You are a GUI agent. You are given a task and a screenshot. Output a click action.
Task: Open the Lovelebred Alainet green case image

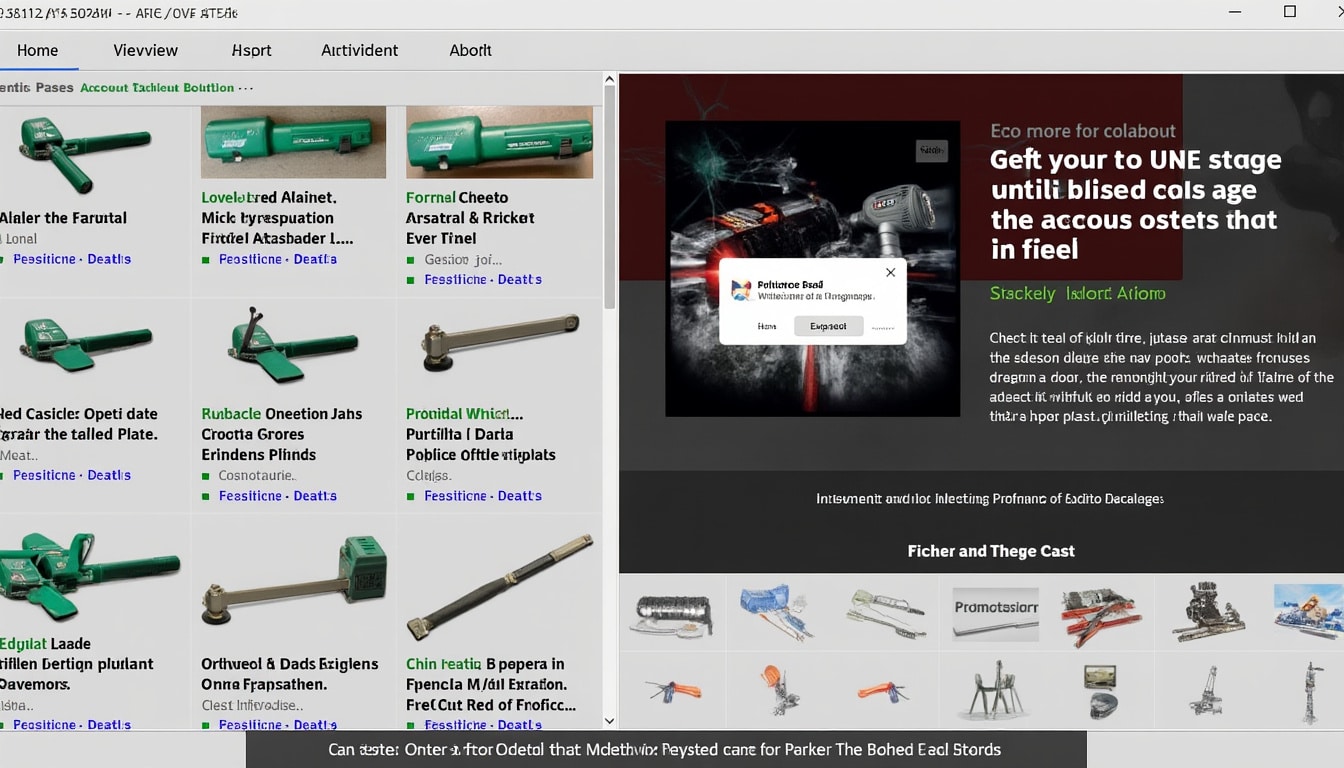click(293, 143)
